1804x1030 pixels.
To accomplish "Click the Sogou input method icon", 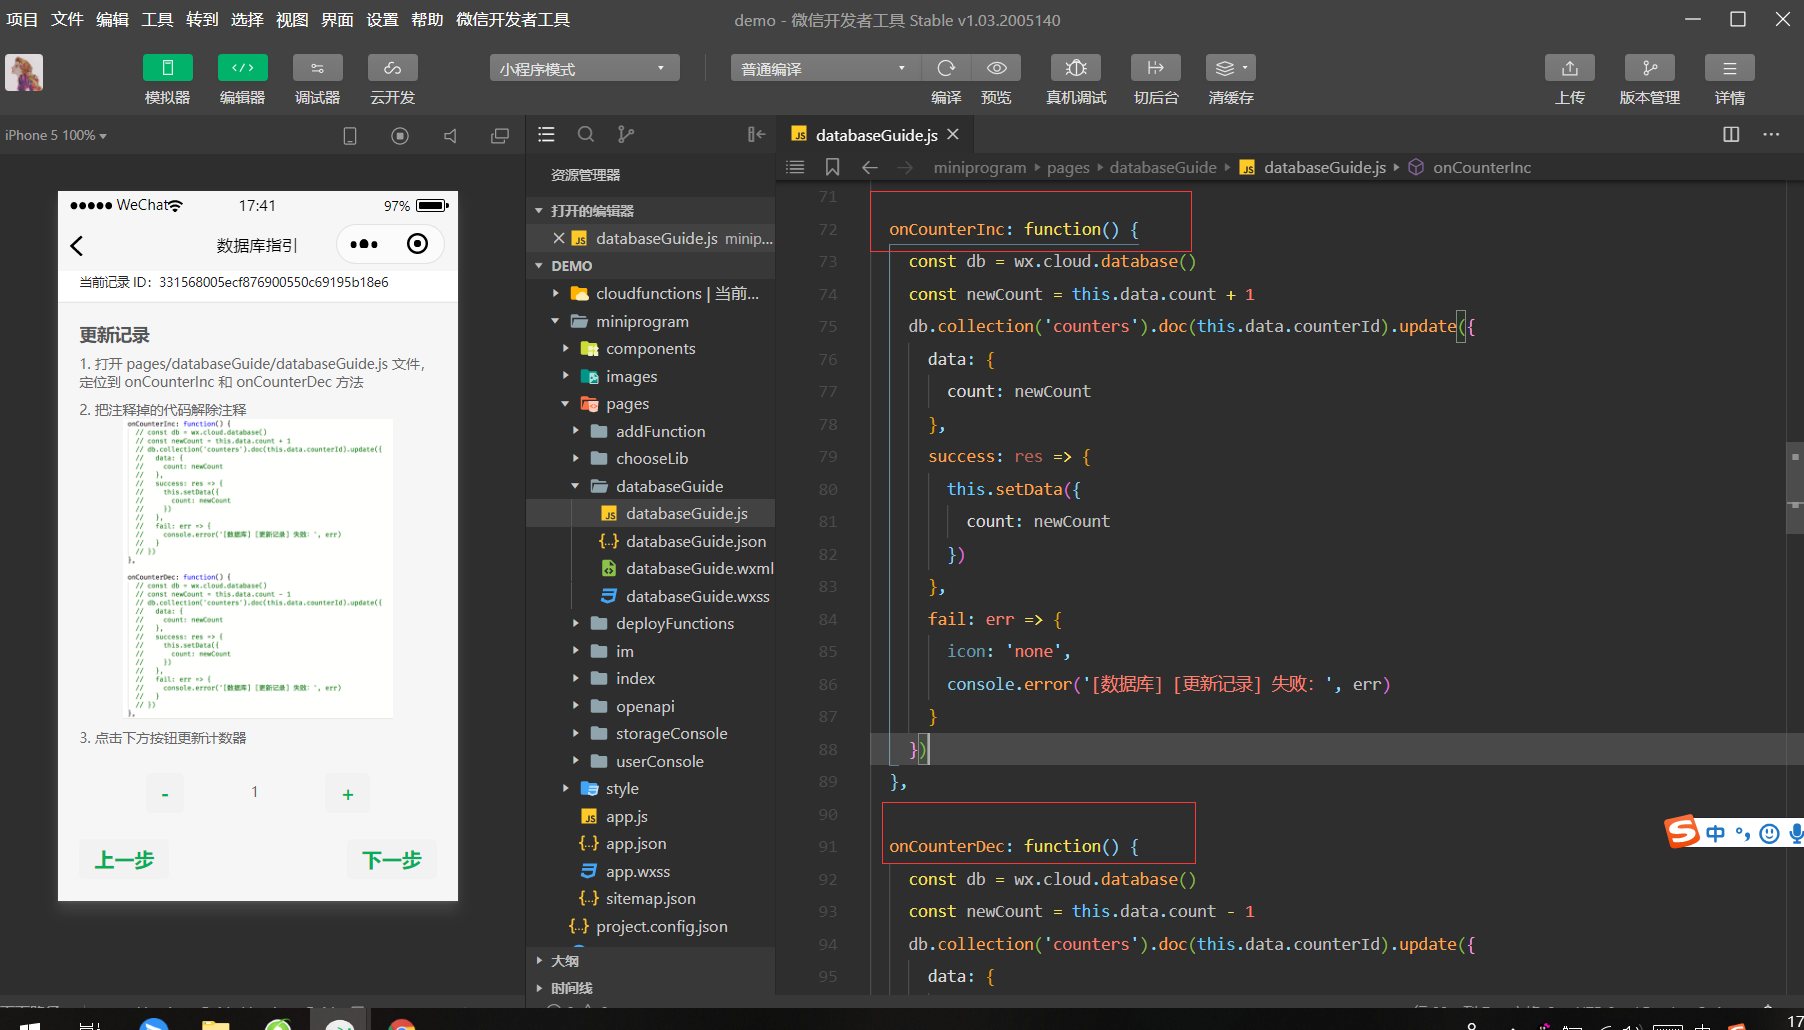I will point(1682,832).
